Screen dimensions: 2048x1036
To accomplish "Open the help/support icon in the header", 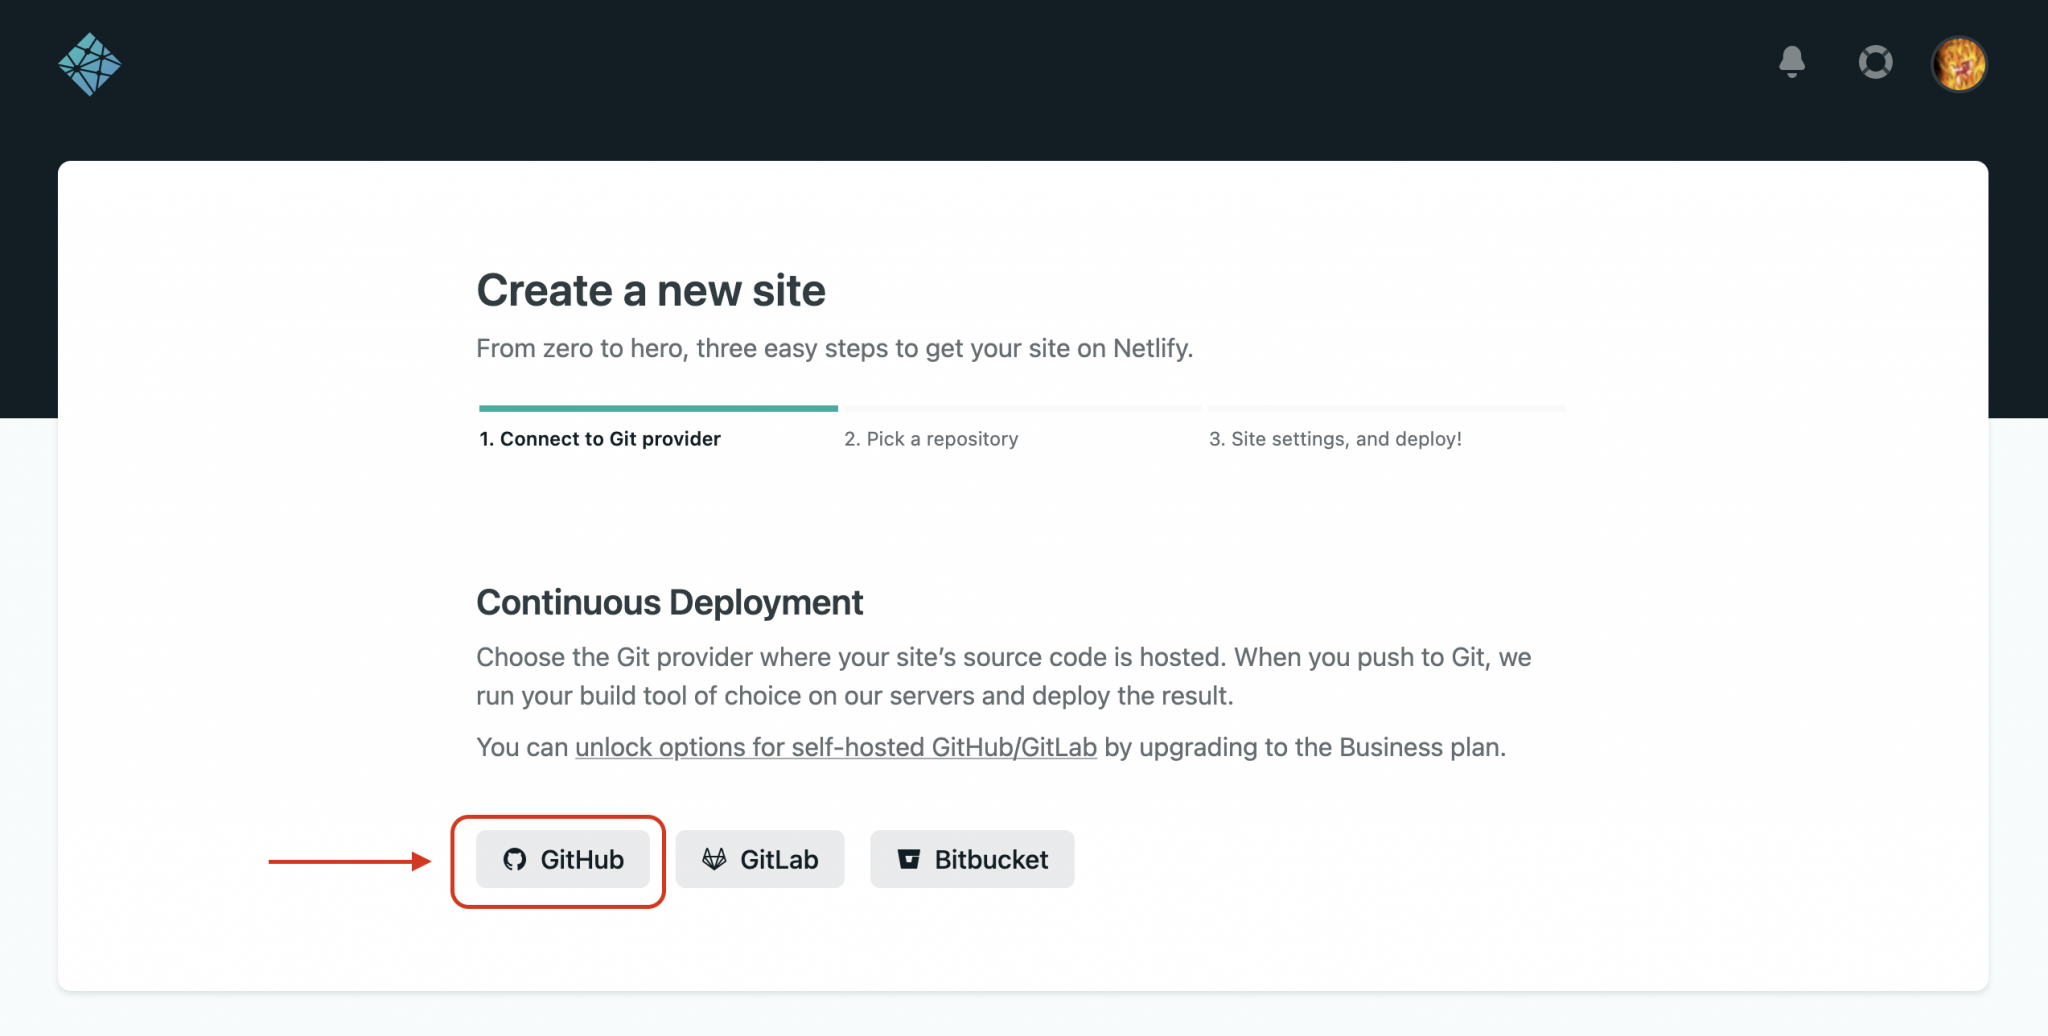I will tap(1875, 62).
